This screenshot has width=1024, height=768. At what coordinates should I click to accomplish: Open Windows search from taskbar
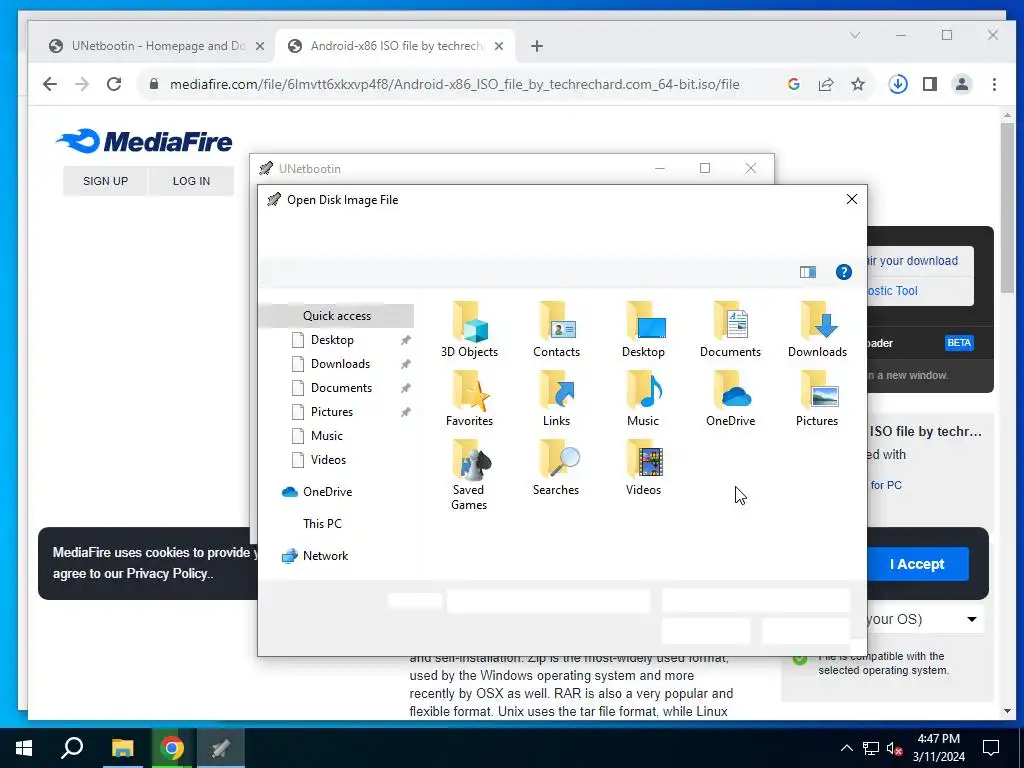click(72, 748)
